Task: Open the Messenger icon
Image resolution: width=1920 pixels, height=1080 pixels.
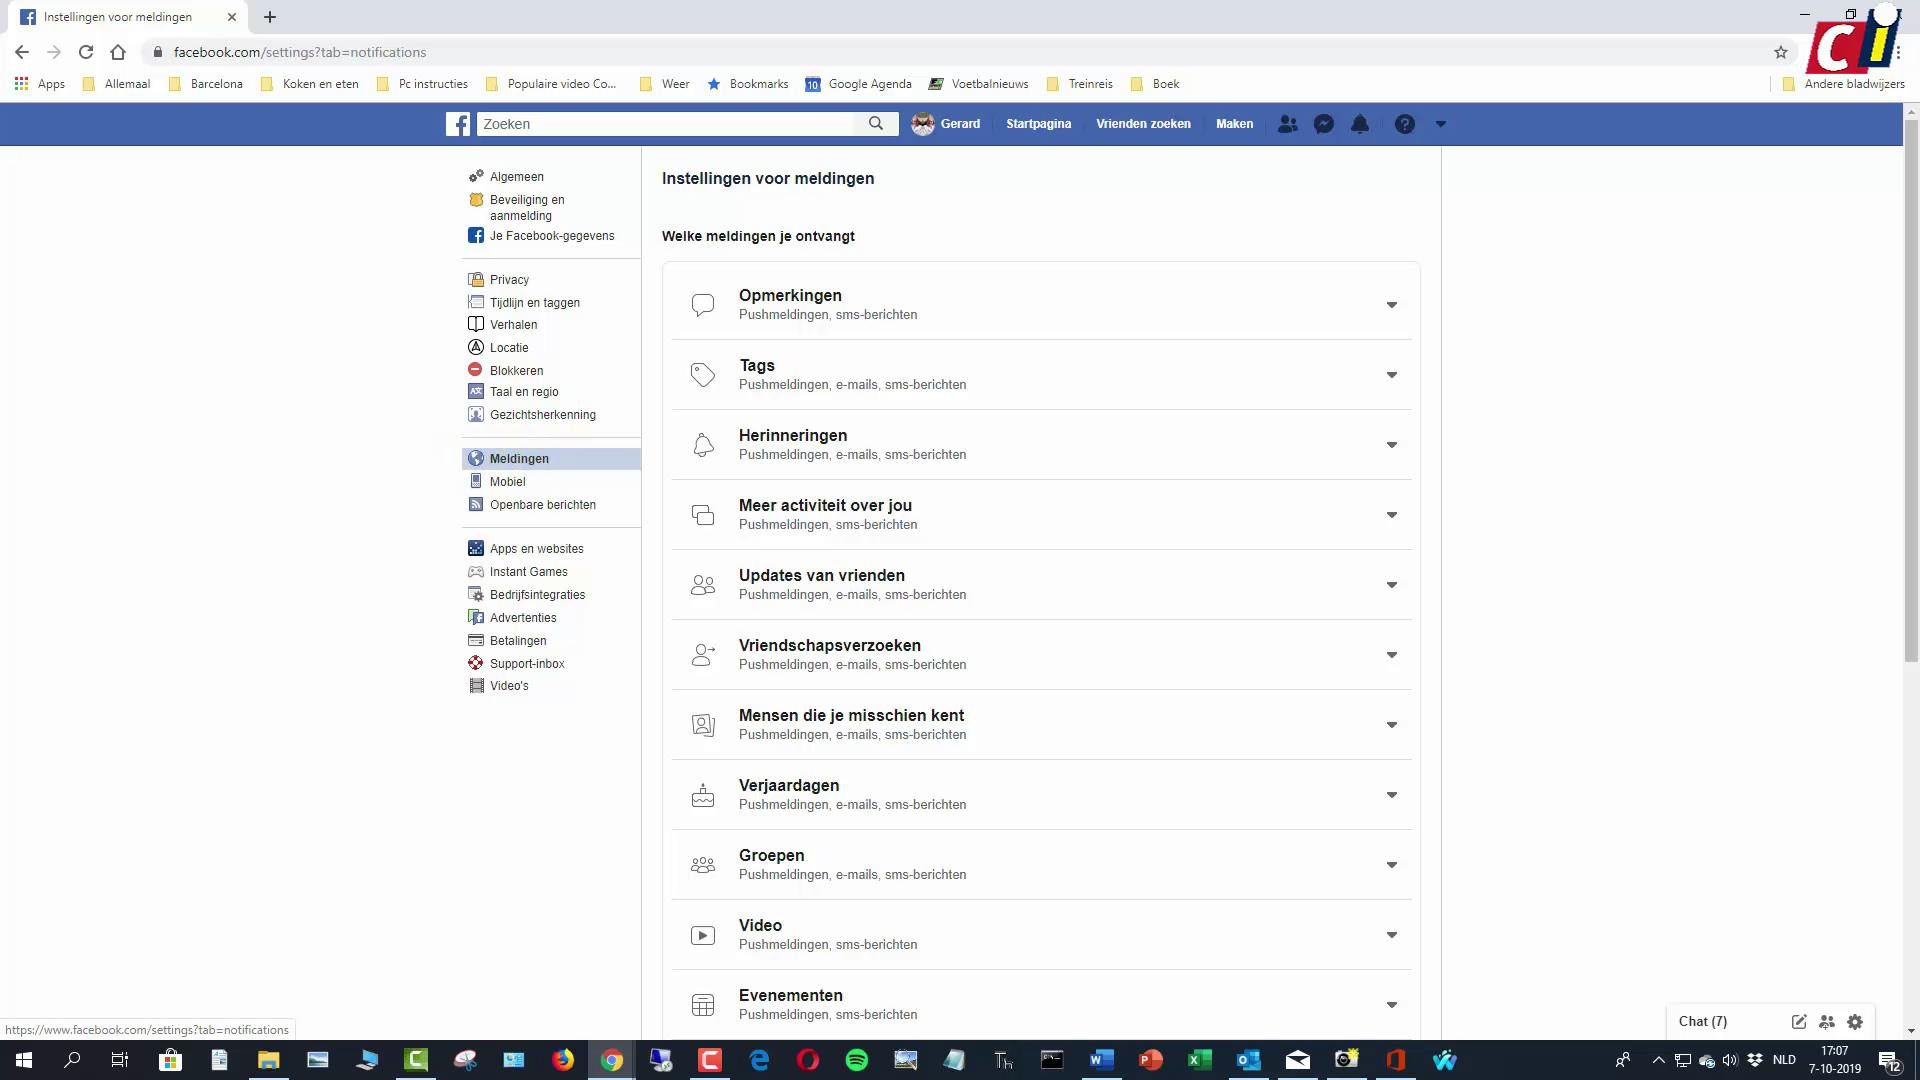Action: pos(1324,124)
